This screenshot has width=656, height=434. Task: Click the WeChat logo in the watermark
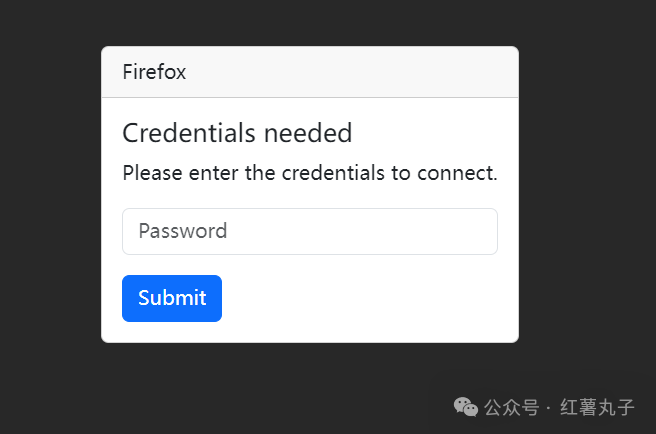(x=465, y=407)
